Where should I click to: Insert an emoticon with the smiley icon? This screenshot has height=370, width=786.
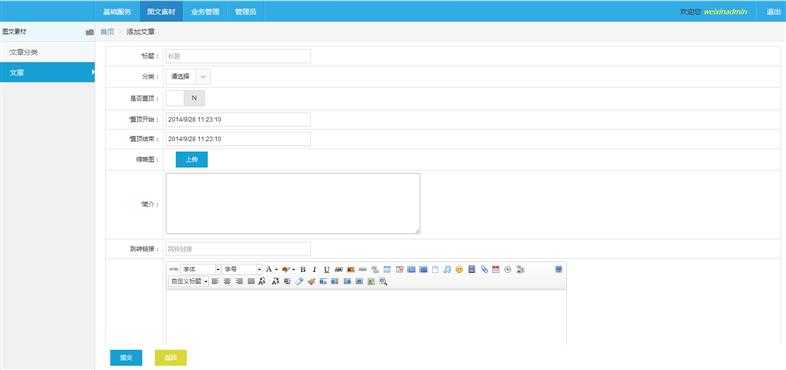[x=459, y=269]
